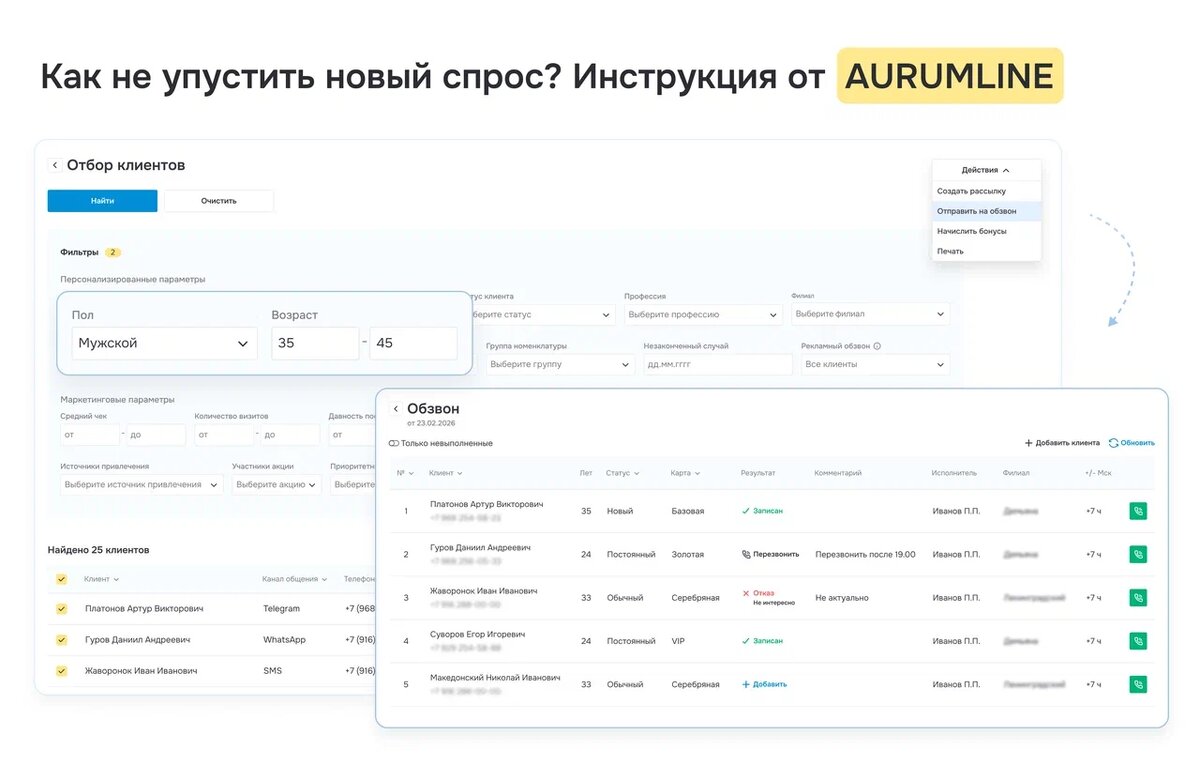This screenshot has width=1200, height=765.
Task: Sort Обзвон table by Статус column
Action: coord(623,473)
